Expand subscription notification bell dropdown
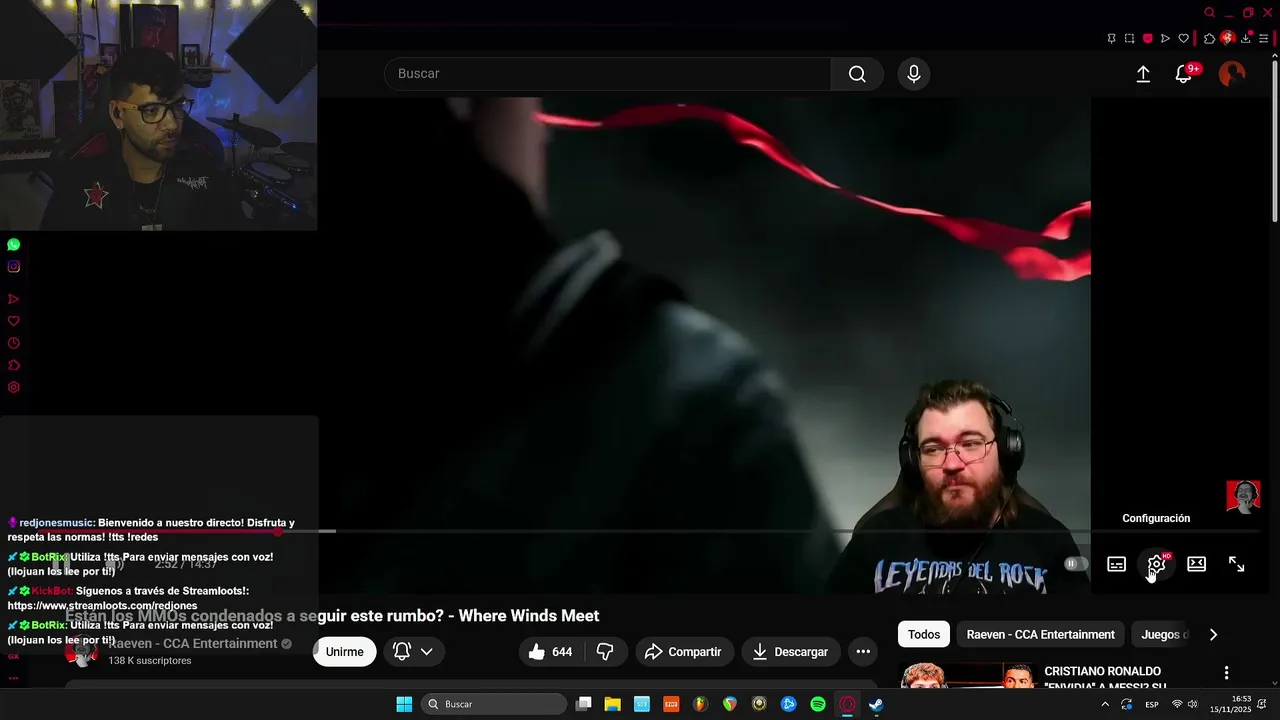This screenshot has height=720, width=1280. [x=413, y=652]
